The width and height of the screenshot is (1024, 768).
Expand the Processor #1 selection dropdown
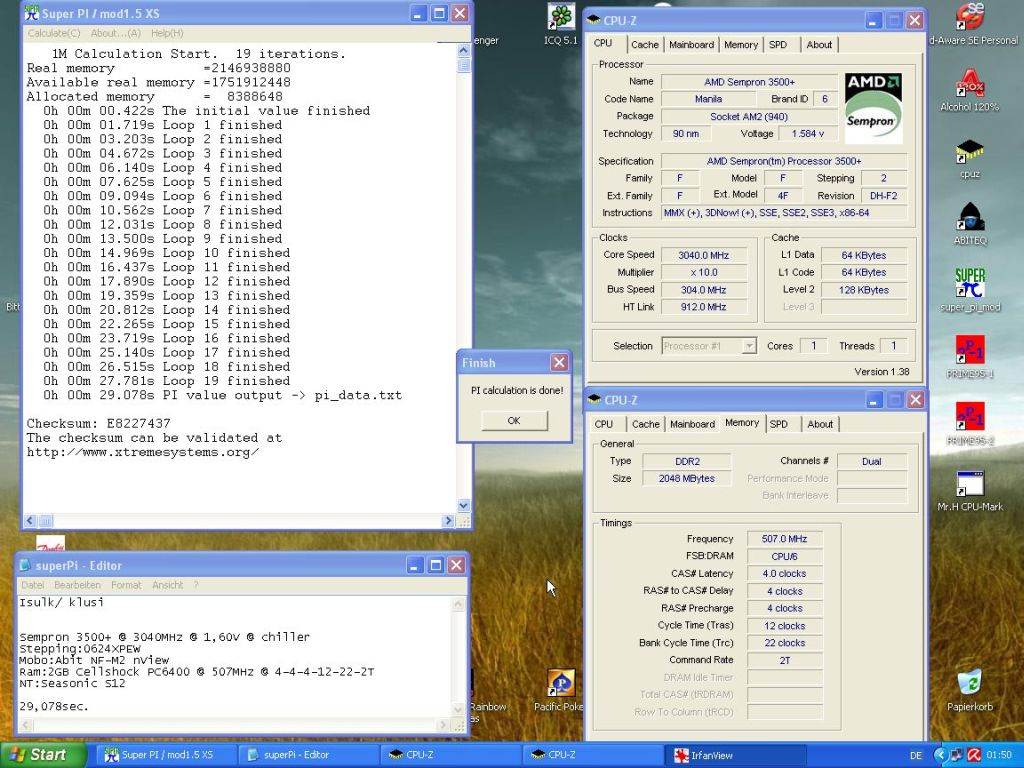pyautogui.click(x=748, y=346)
